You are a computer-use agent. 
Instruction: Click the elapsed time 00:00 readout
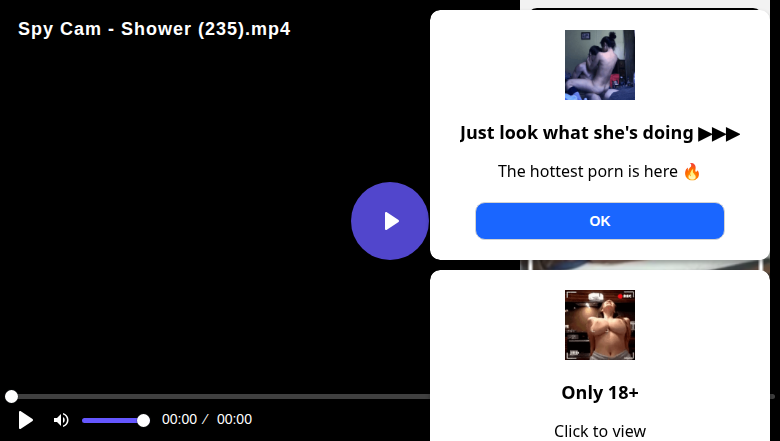pos(179,420)
